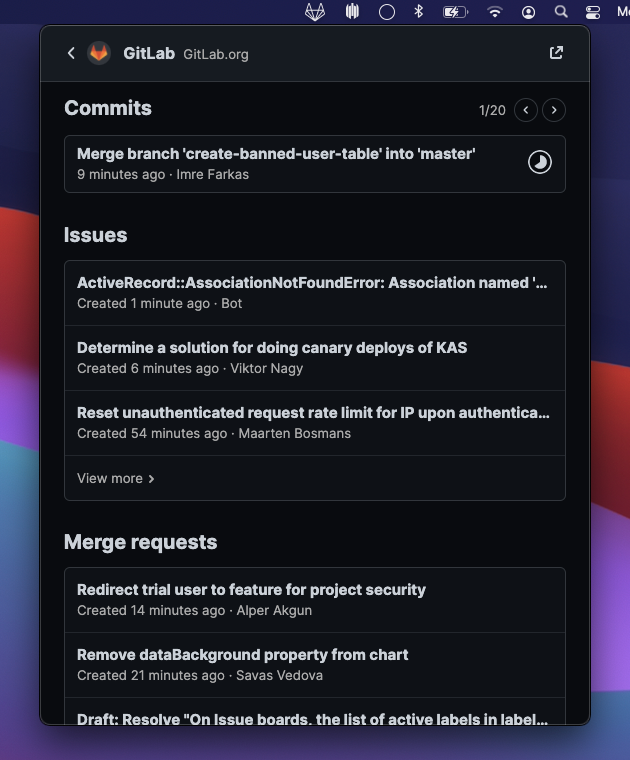Go back using the left arrow in header
The height and width of the screenshot is (760, 630).
tap(71, 53)
